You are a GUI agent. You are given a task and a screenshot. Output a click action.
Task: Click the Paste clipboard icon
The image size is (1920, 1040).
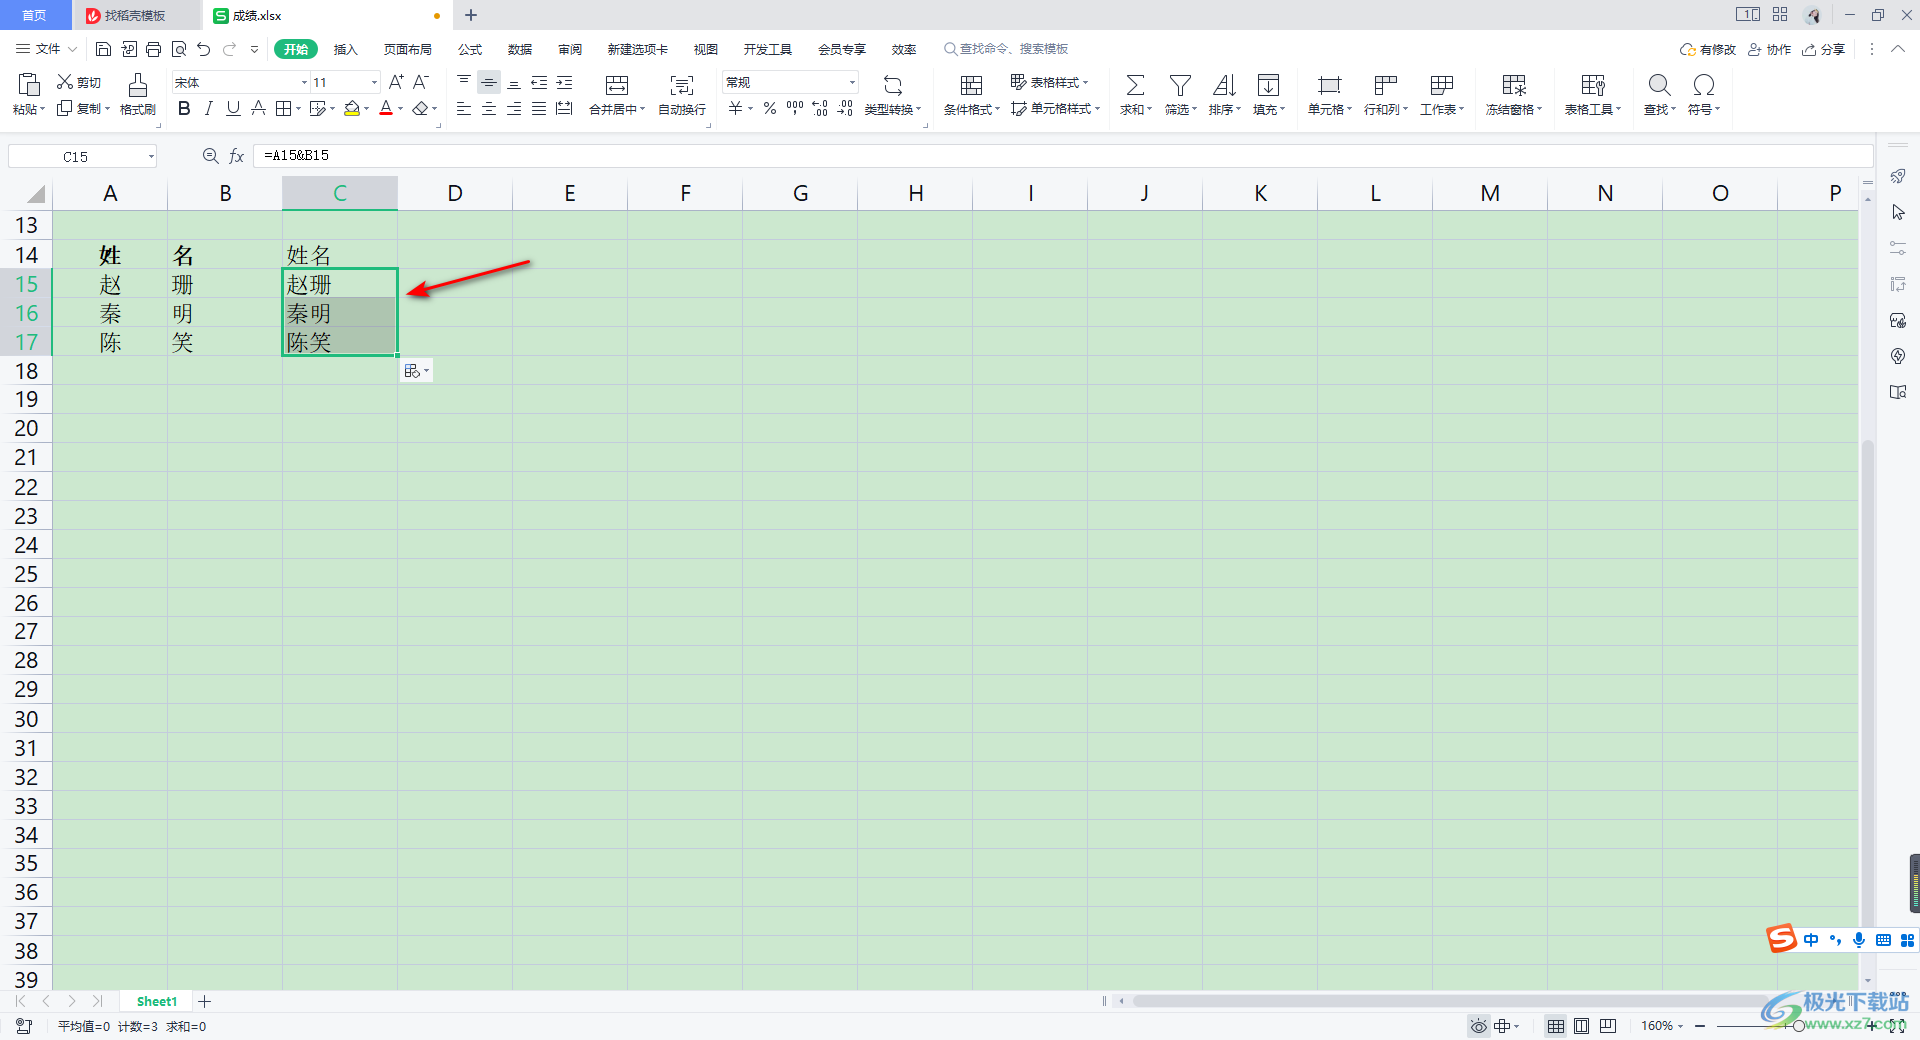point(29,84)
